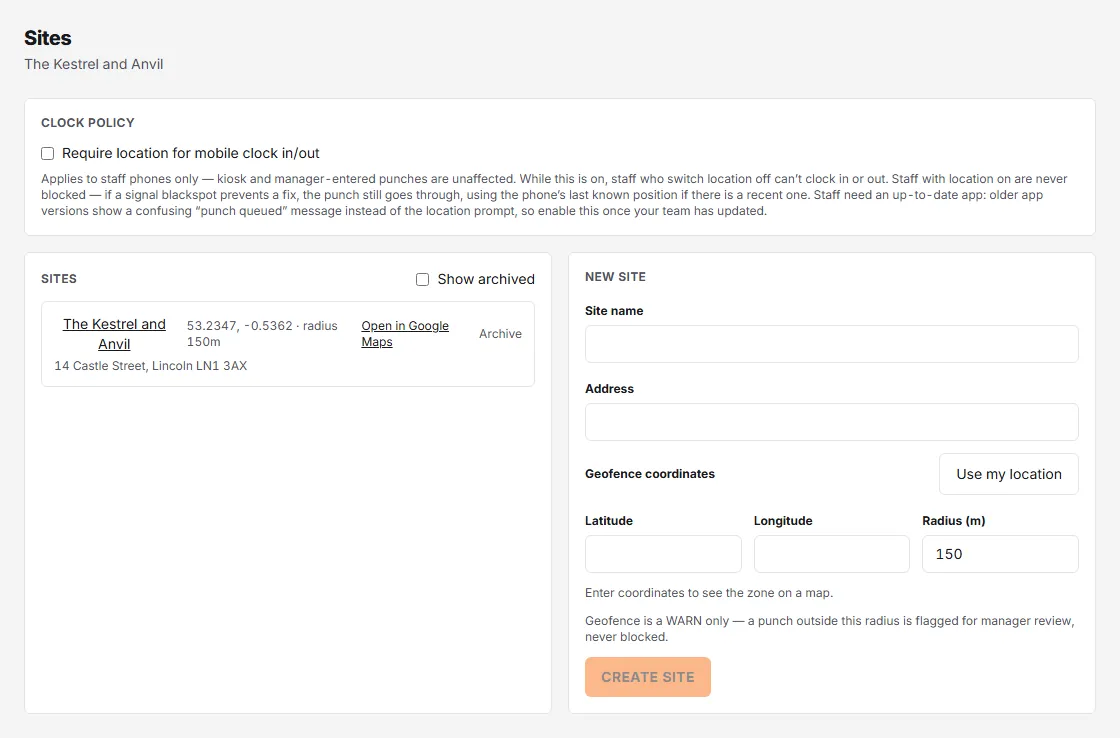Focus the Longitude field
Image resolution: width=1120 pixels, height=738 pixels.
(x=831, y=554)
